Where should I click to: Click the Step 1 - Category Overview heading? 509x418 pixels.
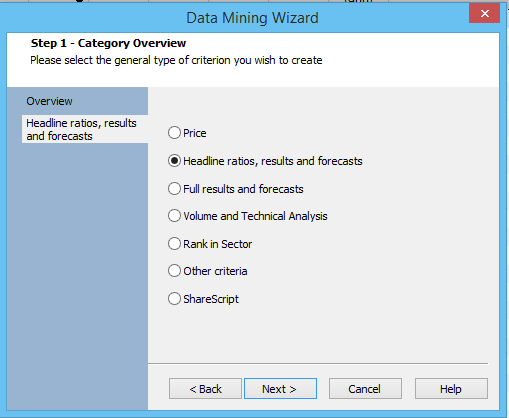point(108,43)
